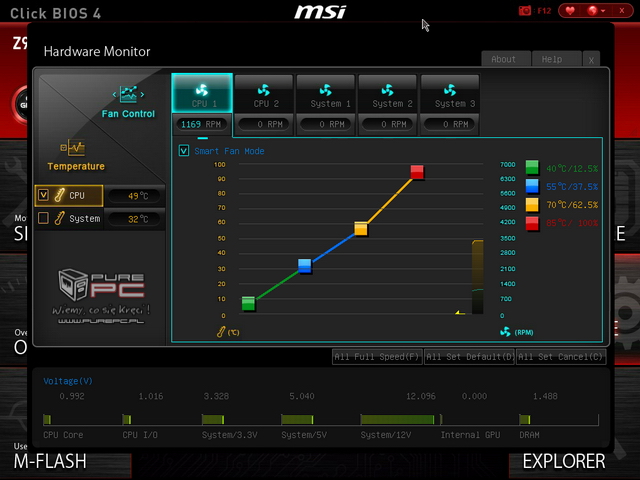640x480 pixels.
Task: Click the 0 RPM reading under System 1
Action: 326,124
